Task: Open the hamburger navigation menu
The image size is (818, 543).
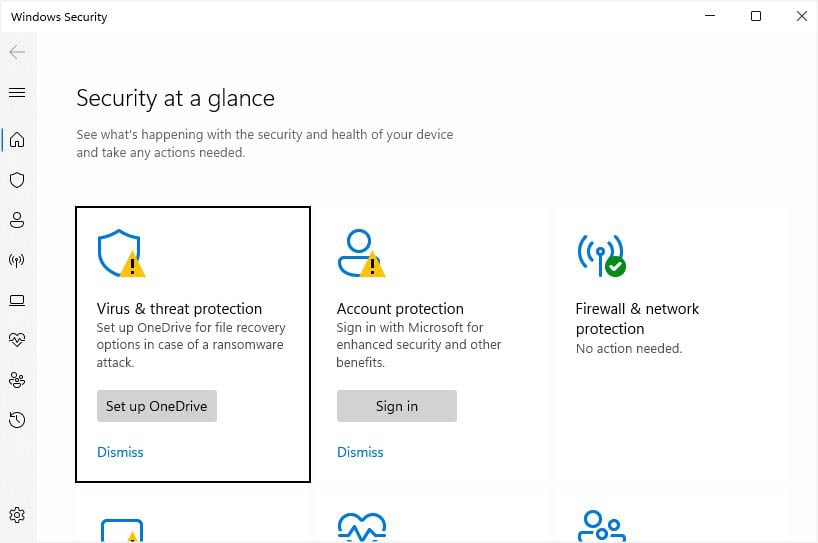Action: pyautogui.click(x=17, y=92)
